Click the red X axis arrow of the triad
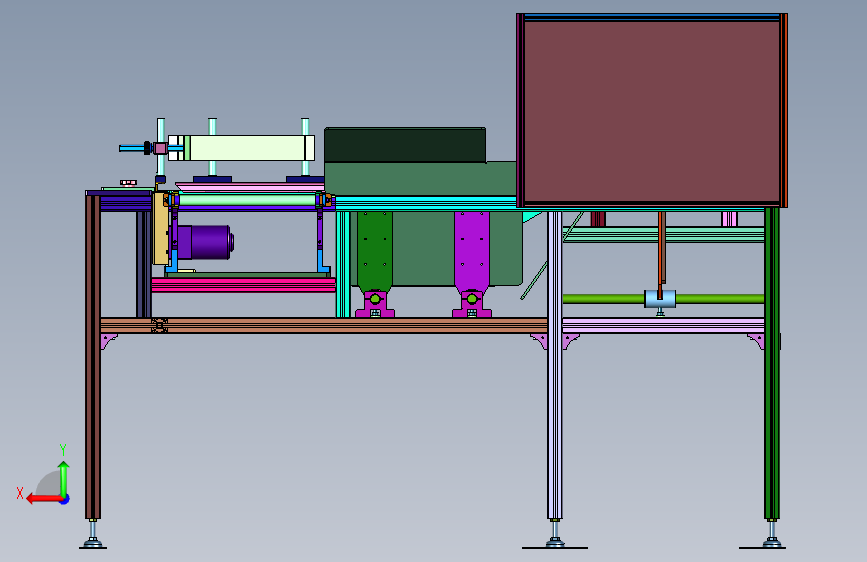This screenshot has height=562, width=867. click(44, 499)
